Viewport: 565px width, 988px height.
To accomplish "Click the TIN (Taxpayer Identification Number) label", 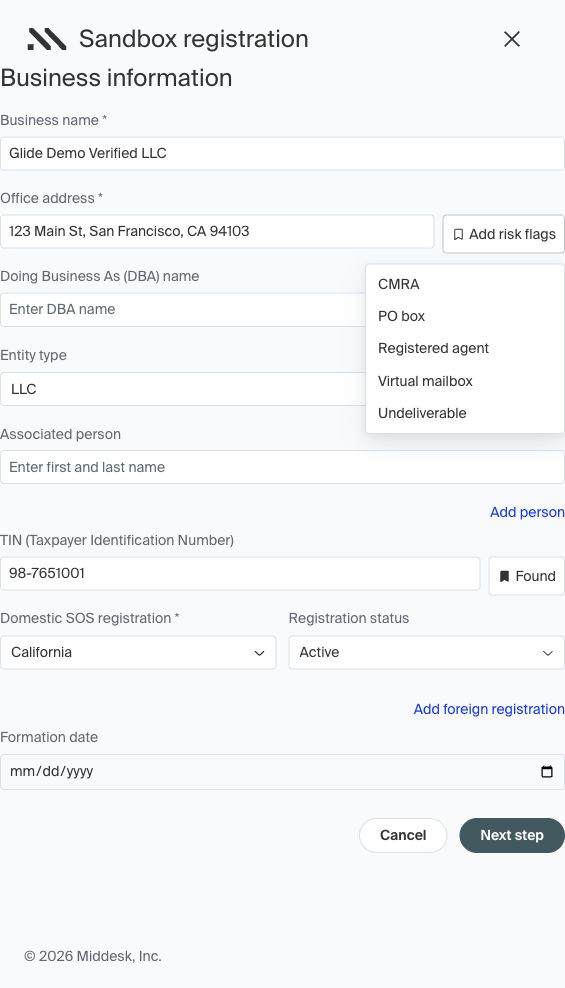I will click(117, 540).
